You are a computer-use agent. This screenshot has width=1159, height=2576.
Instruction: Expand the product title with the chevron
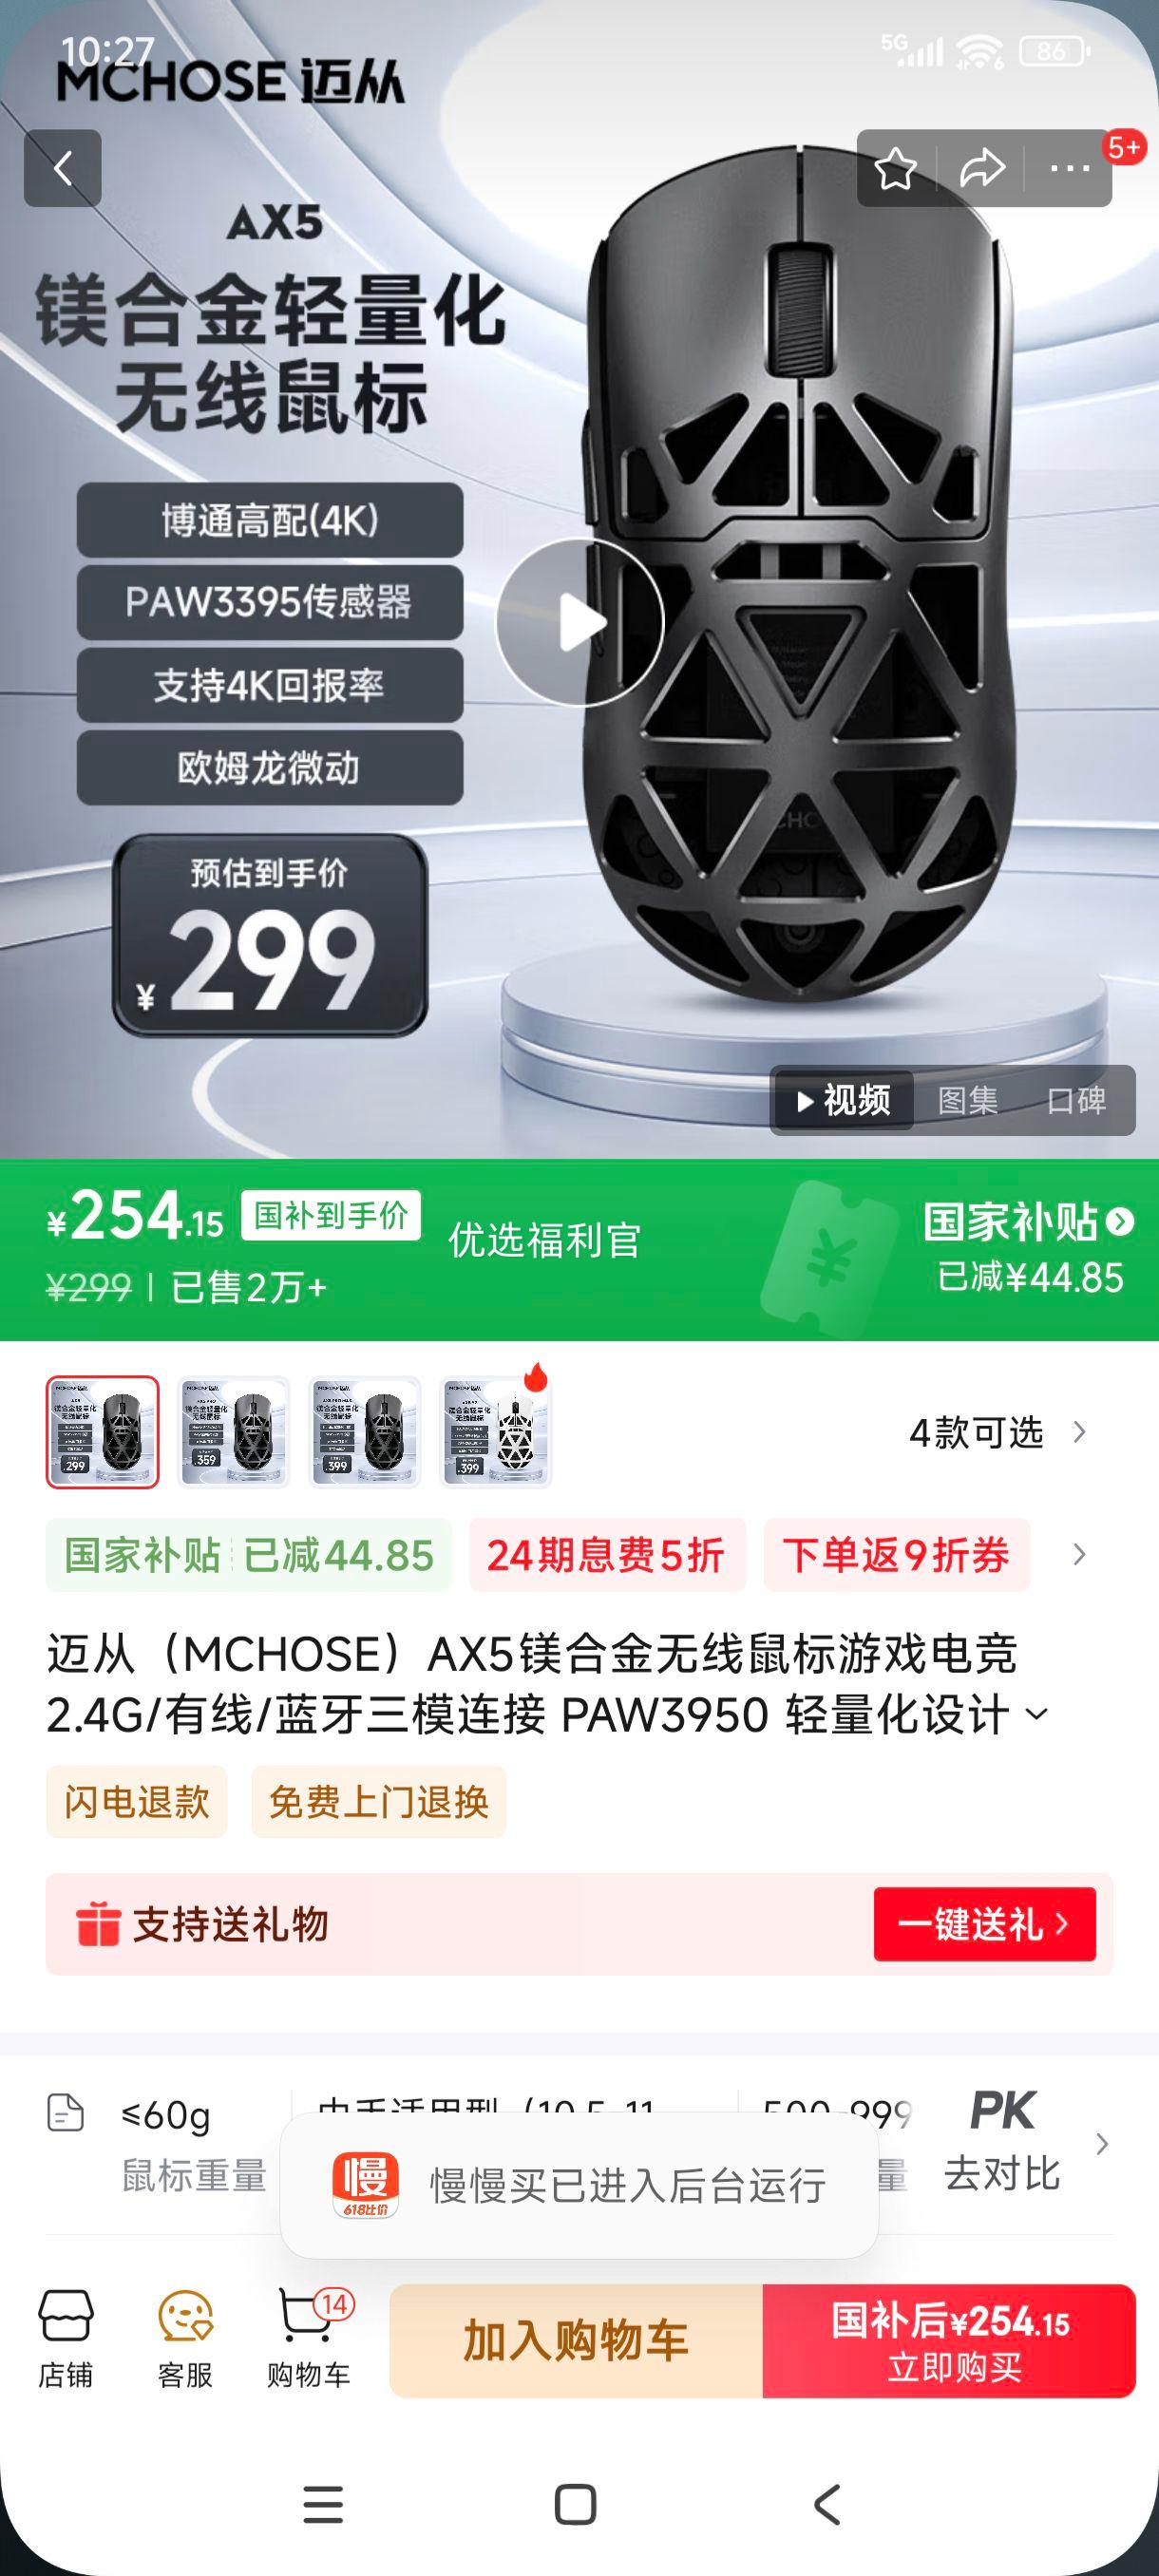[1037, 1715]
